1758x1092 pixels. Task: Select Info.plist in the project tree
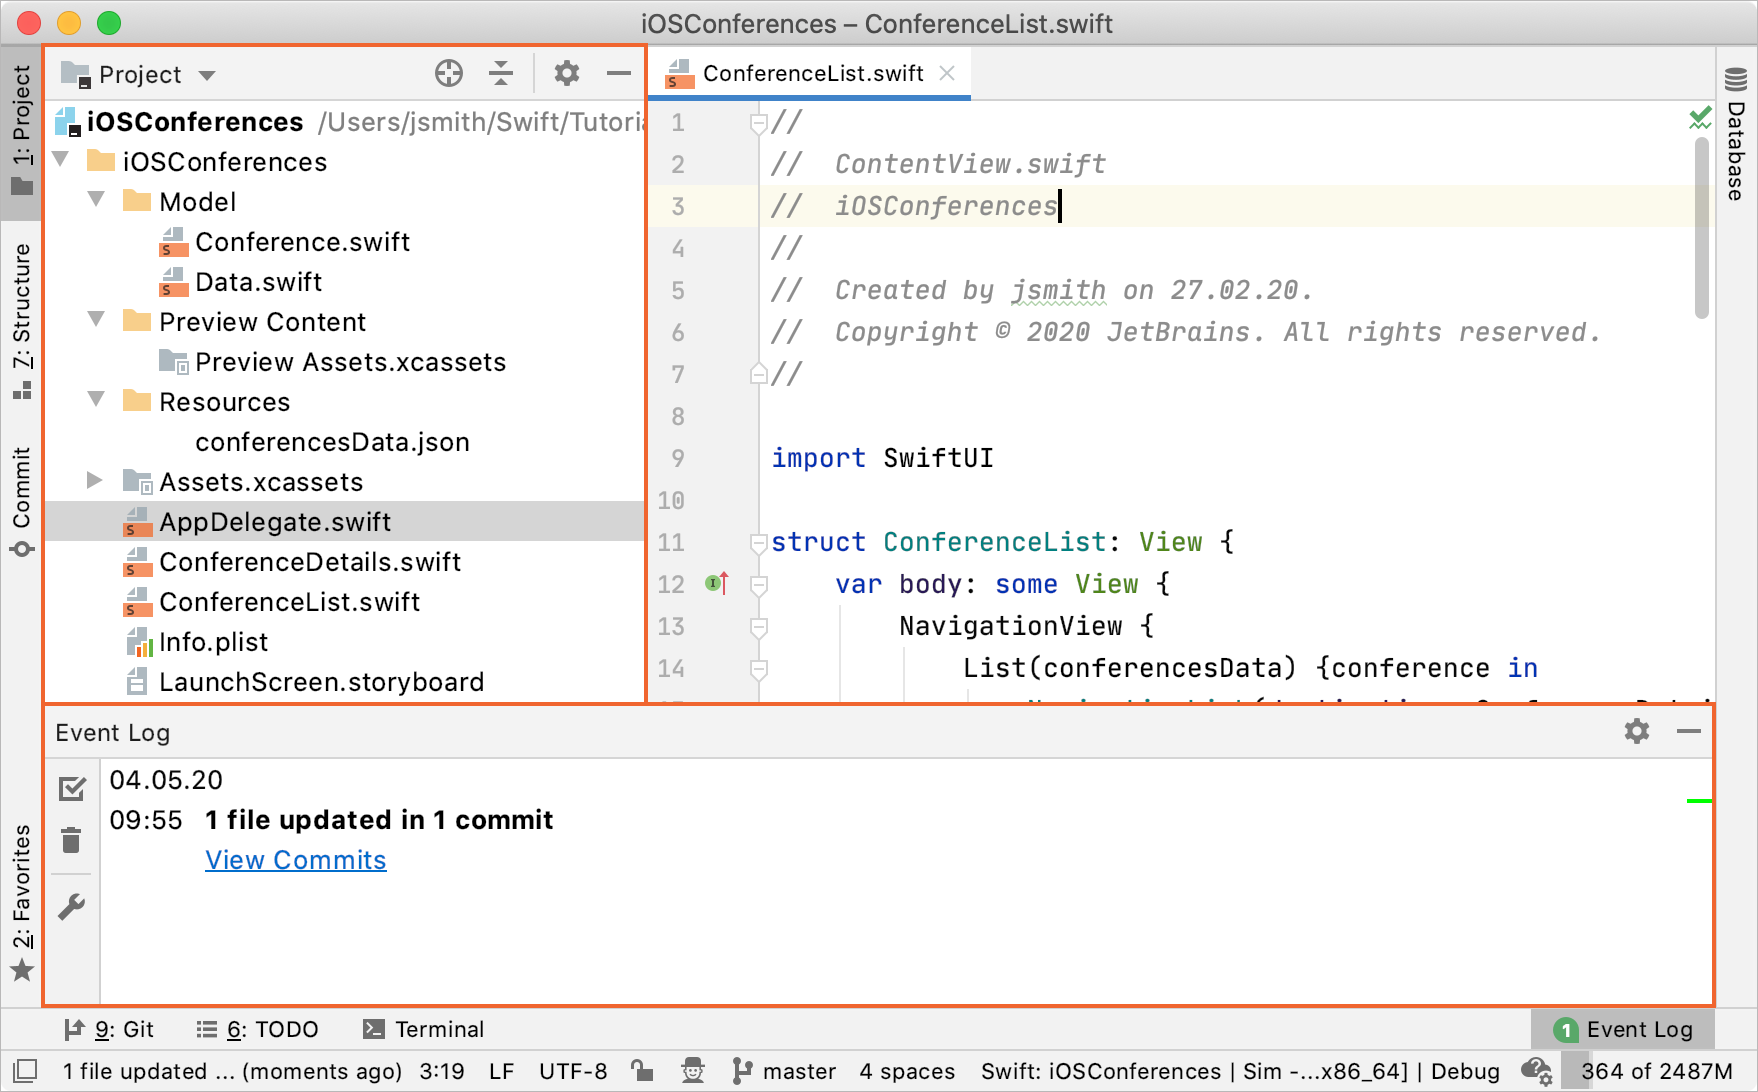pos(213,642)
